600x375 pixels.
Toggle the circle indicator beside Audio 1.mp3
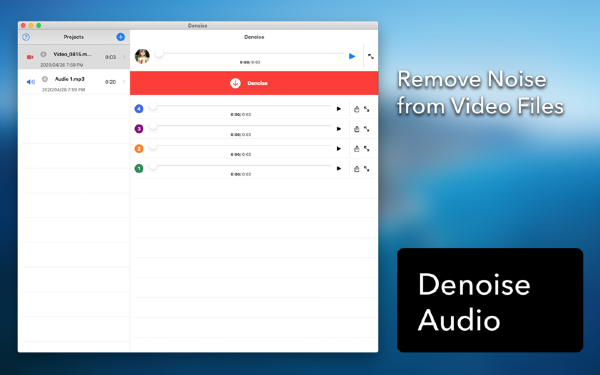pyautogui.click(x=45, y=79)
